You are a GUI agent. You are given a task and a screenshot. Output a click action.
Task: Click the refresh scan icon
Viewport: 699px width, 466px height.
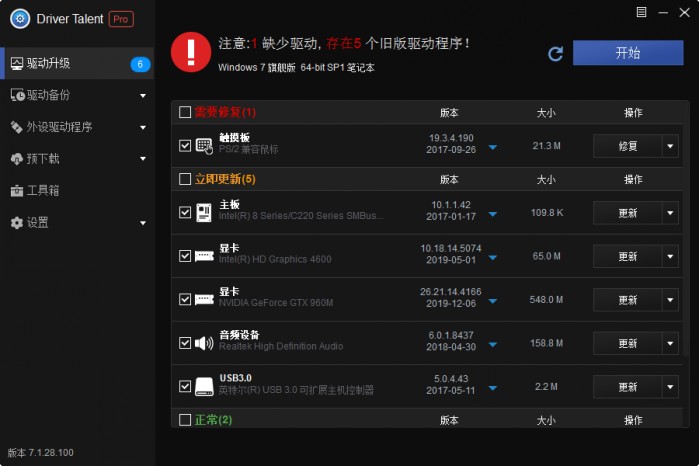coord(555,53)
